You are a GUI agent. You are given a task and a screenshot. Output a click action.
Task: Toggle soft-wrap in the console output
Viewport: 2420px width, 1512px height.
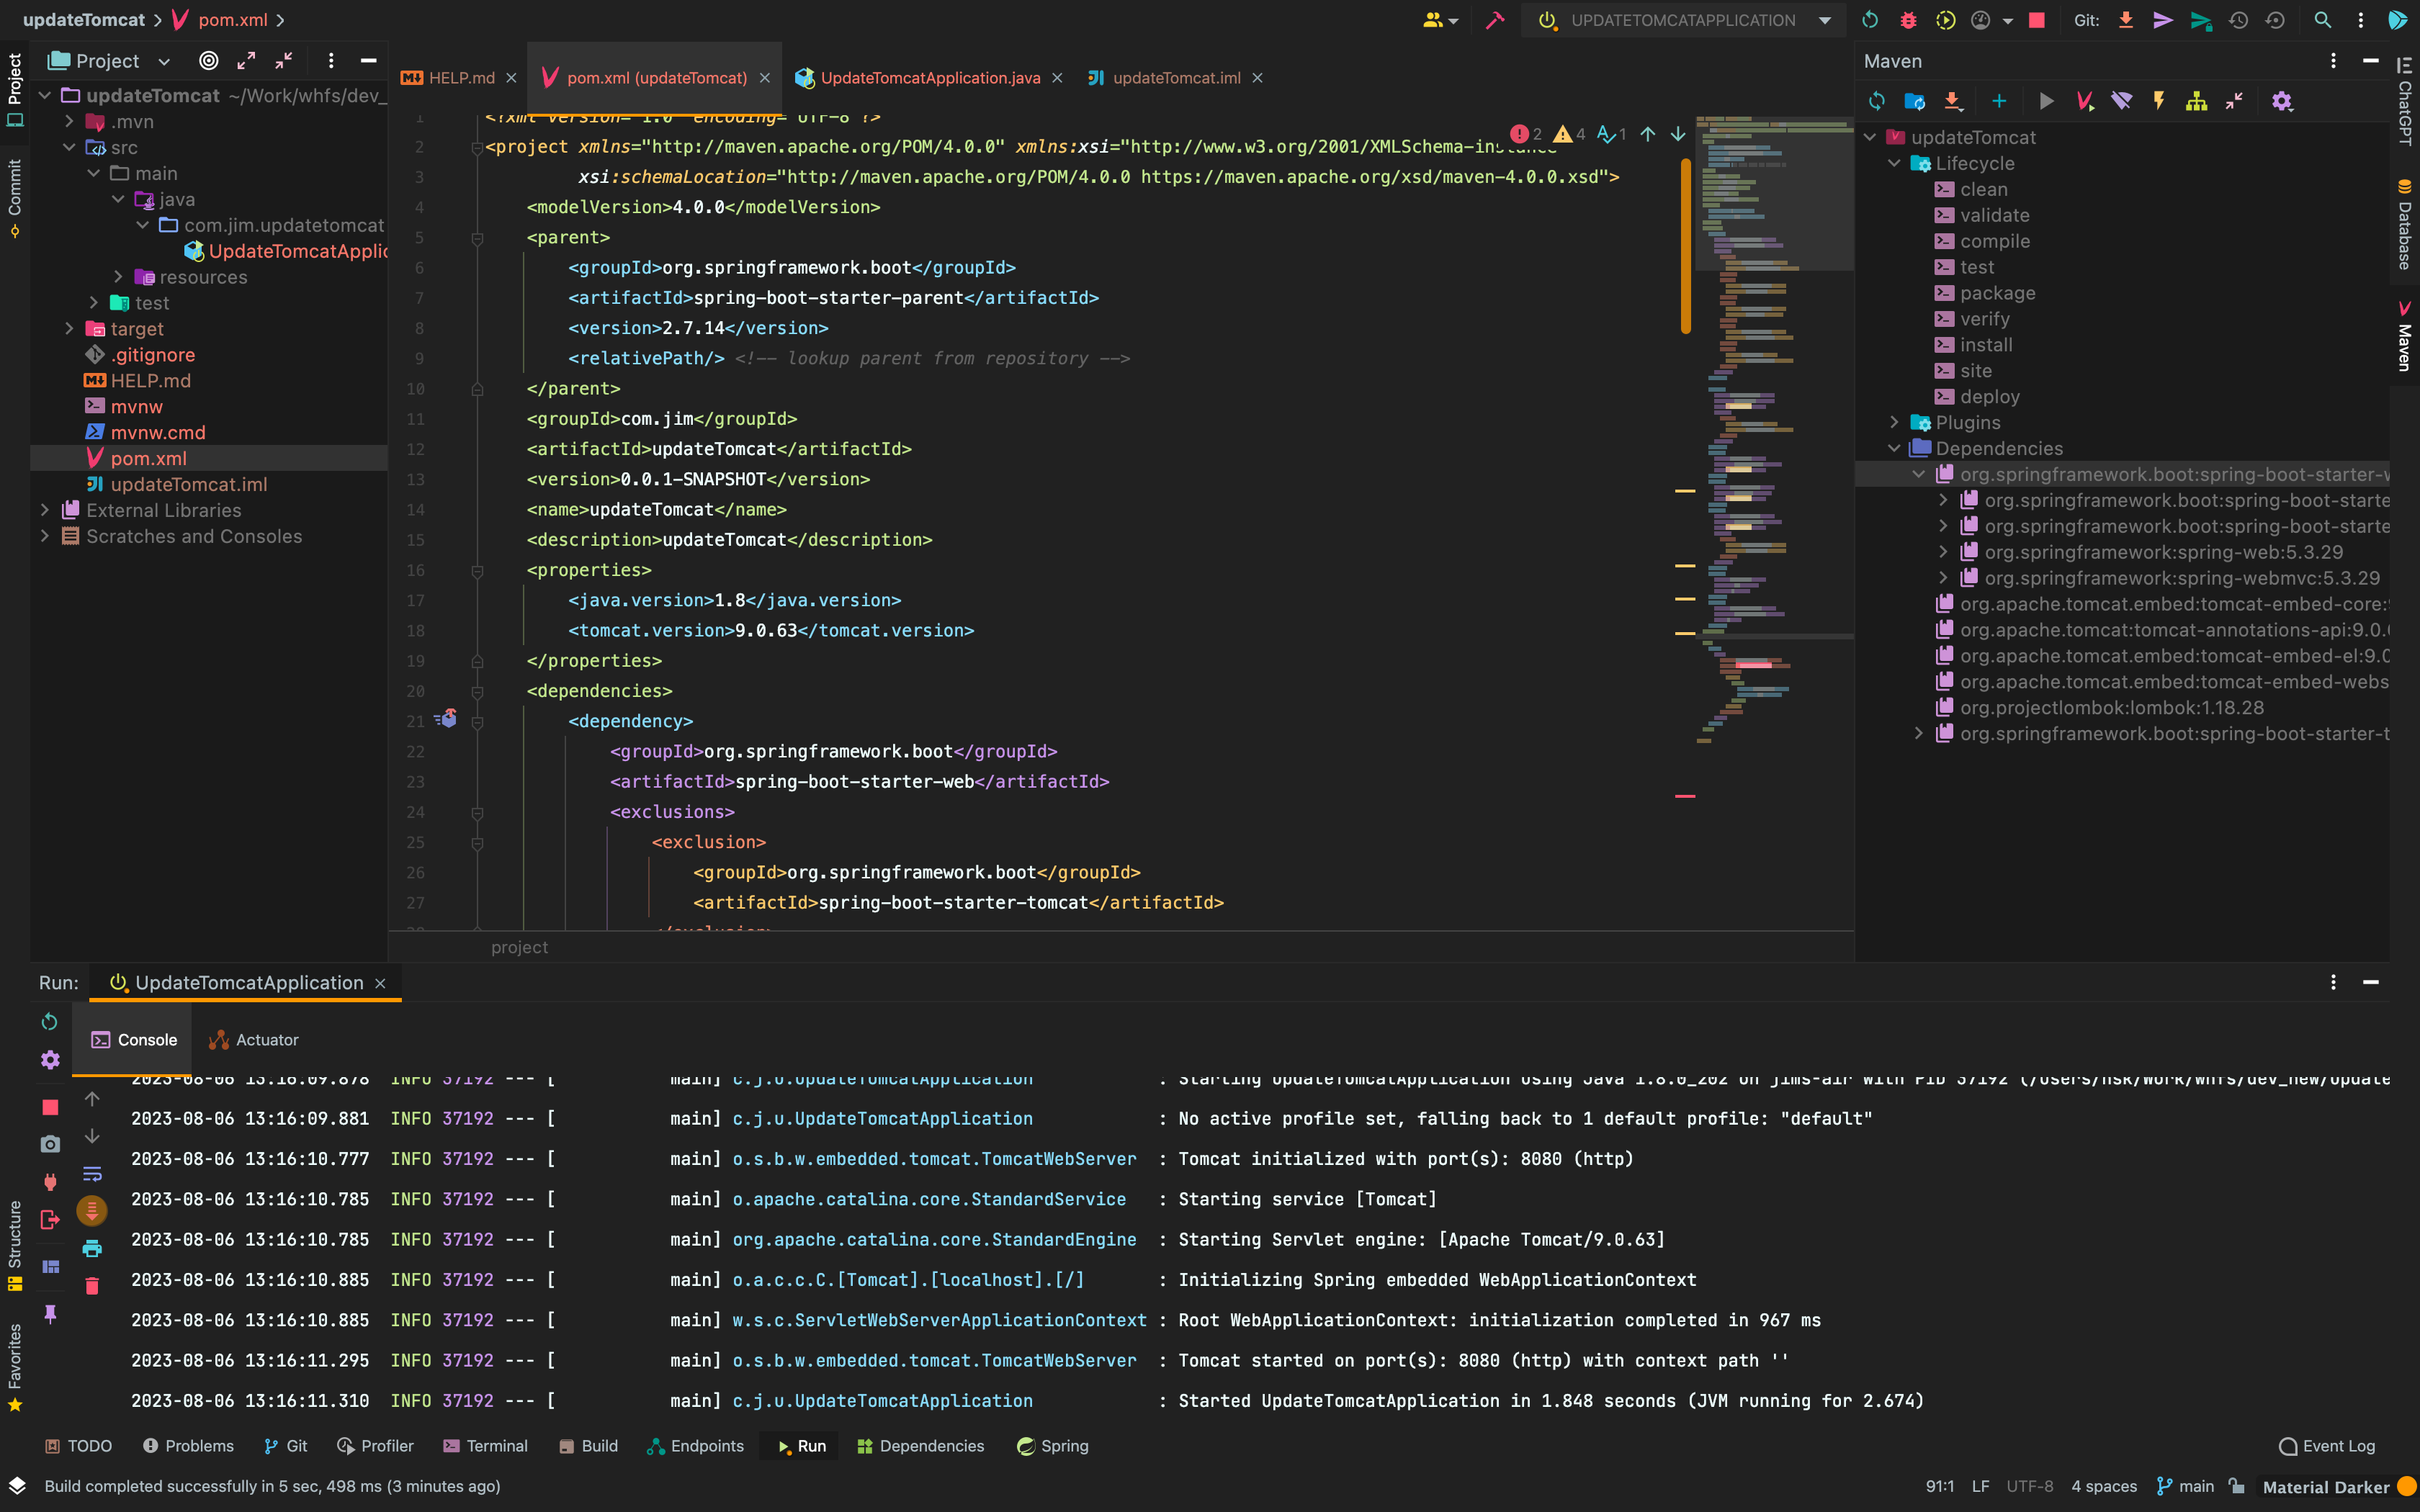coord(92,1173)
